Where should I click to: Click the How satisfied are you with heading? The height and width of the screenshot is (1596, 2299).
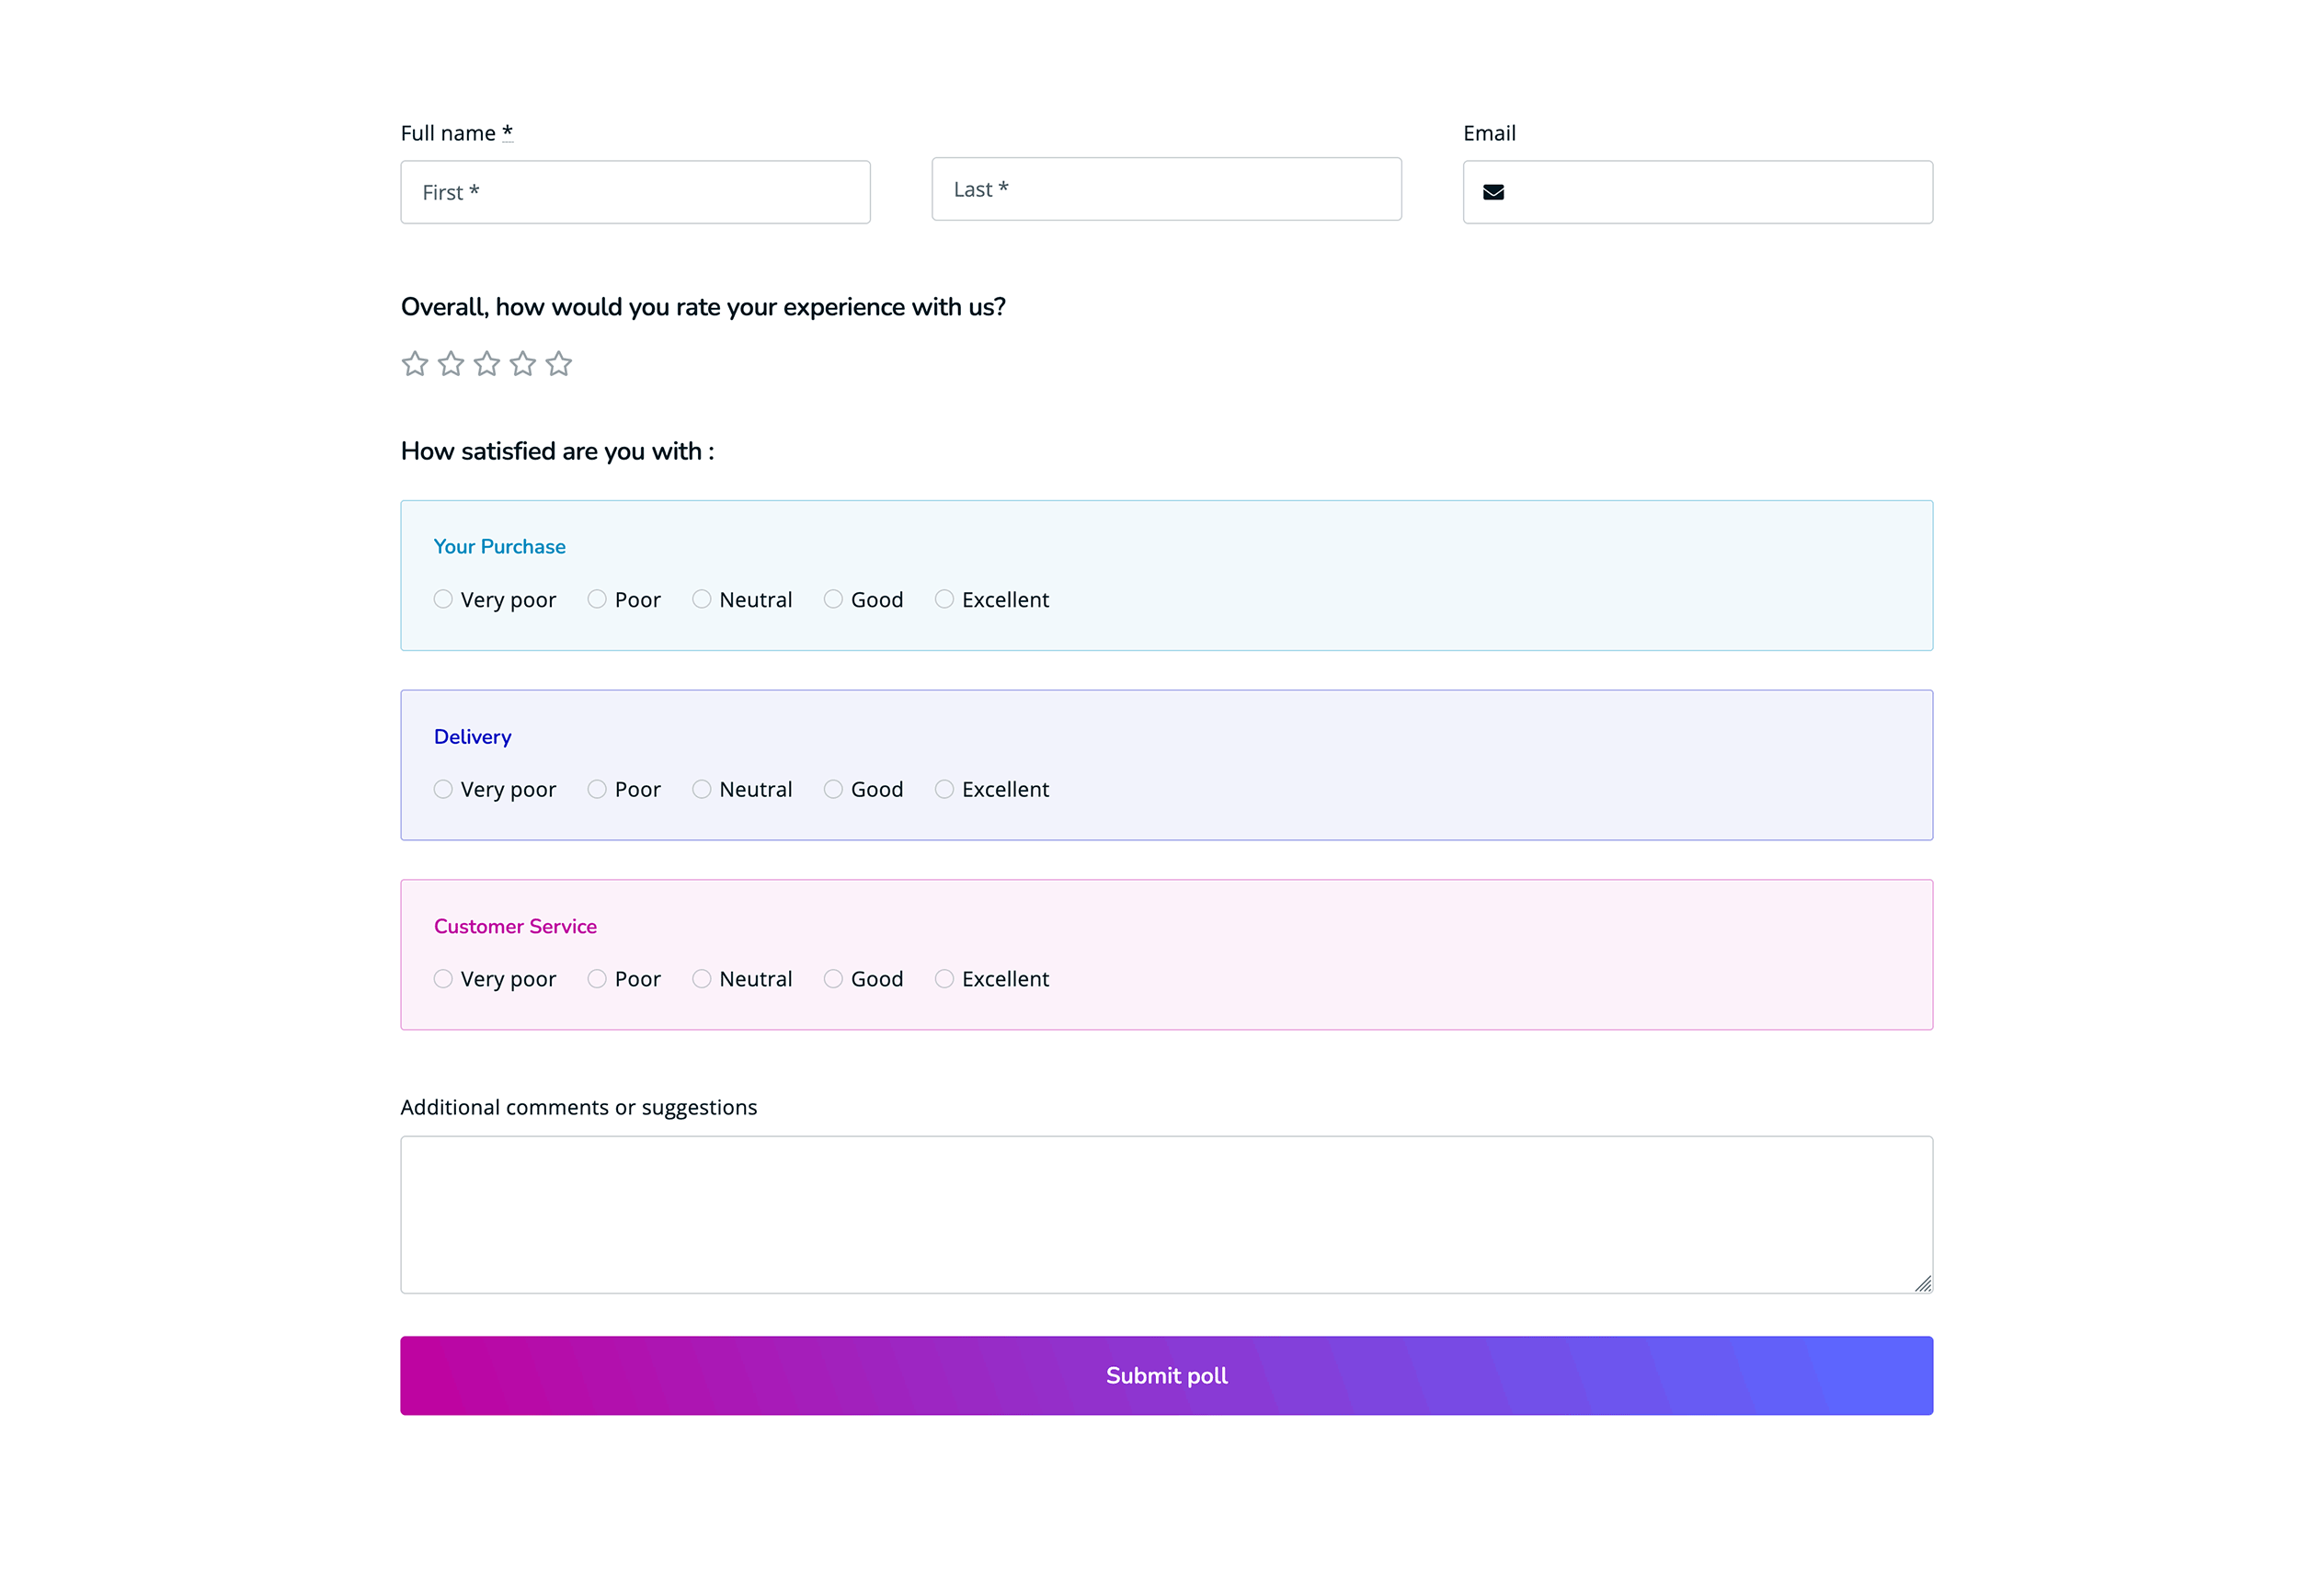[557, 451]
